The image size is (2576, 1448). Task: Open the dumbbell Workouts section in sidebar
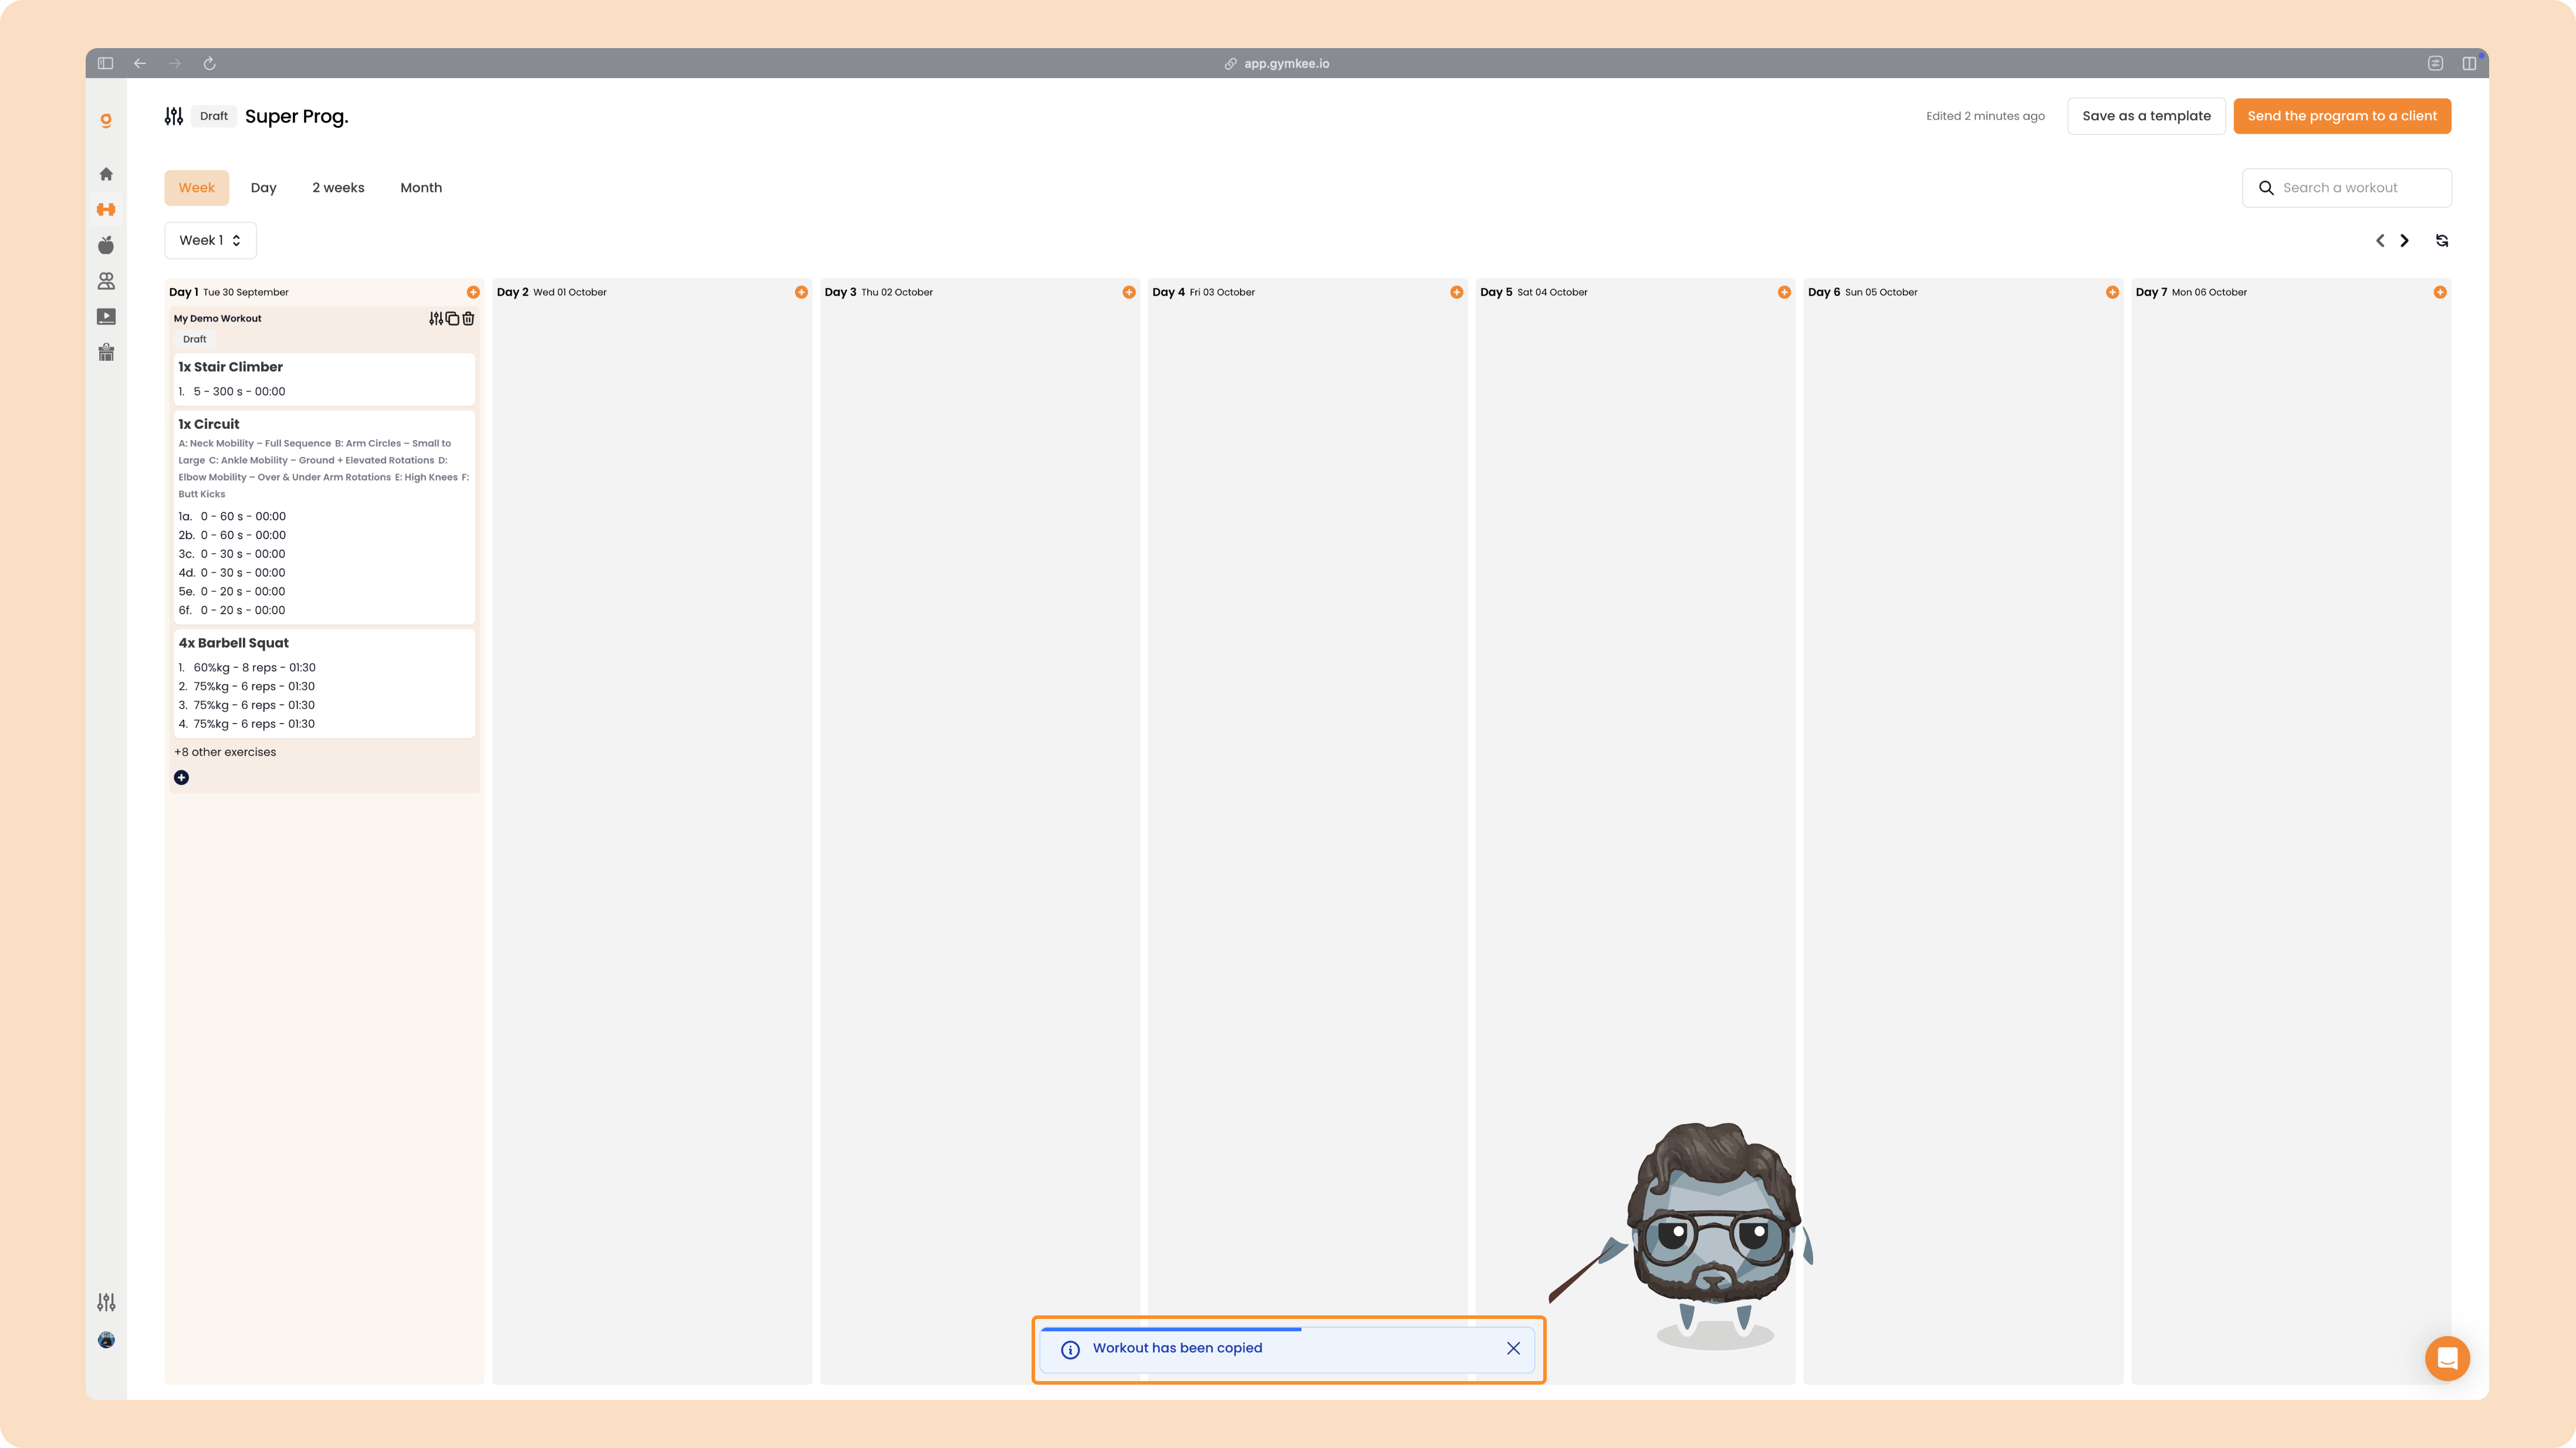(x=106, y=209)
